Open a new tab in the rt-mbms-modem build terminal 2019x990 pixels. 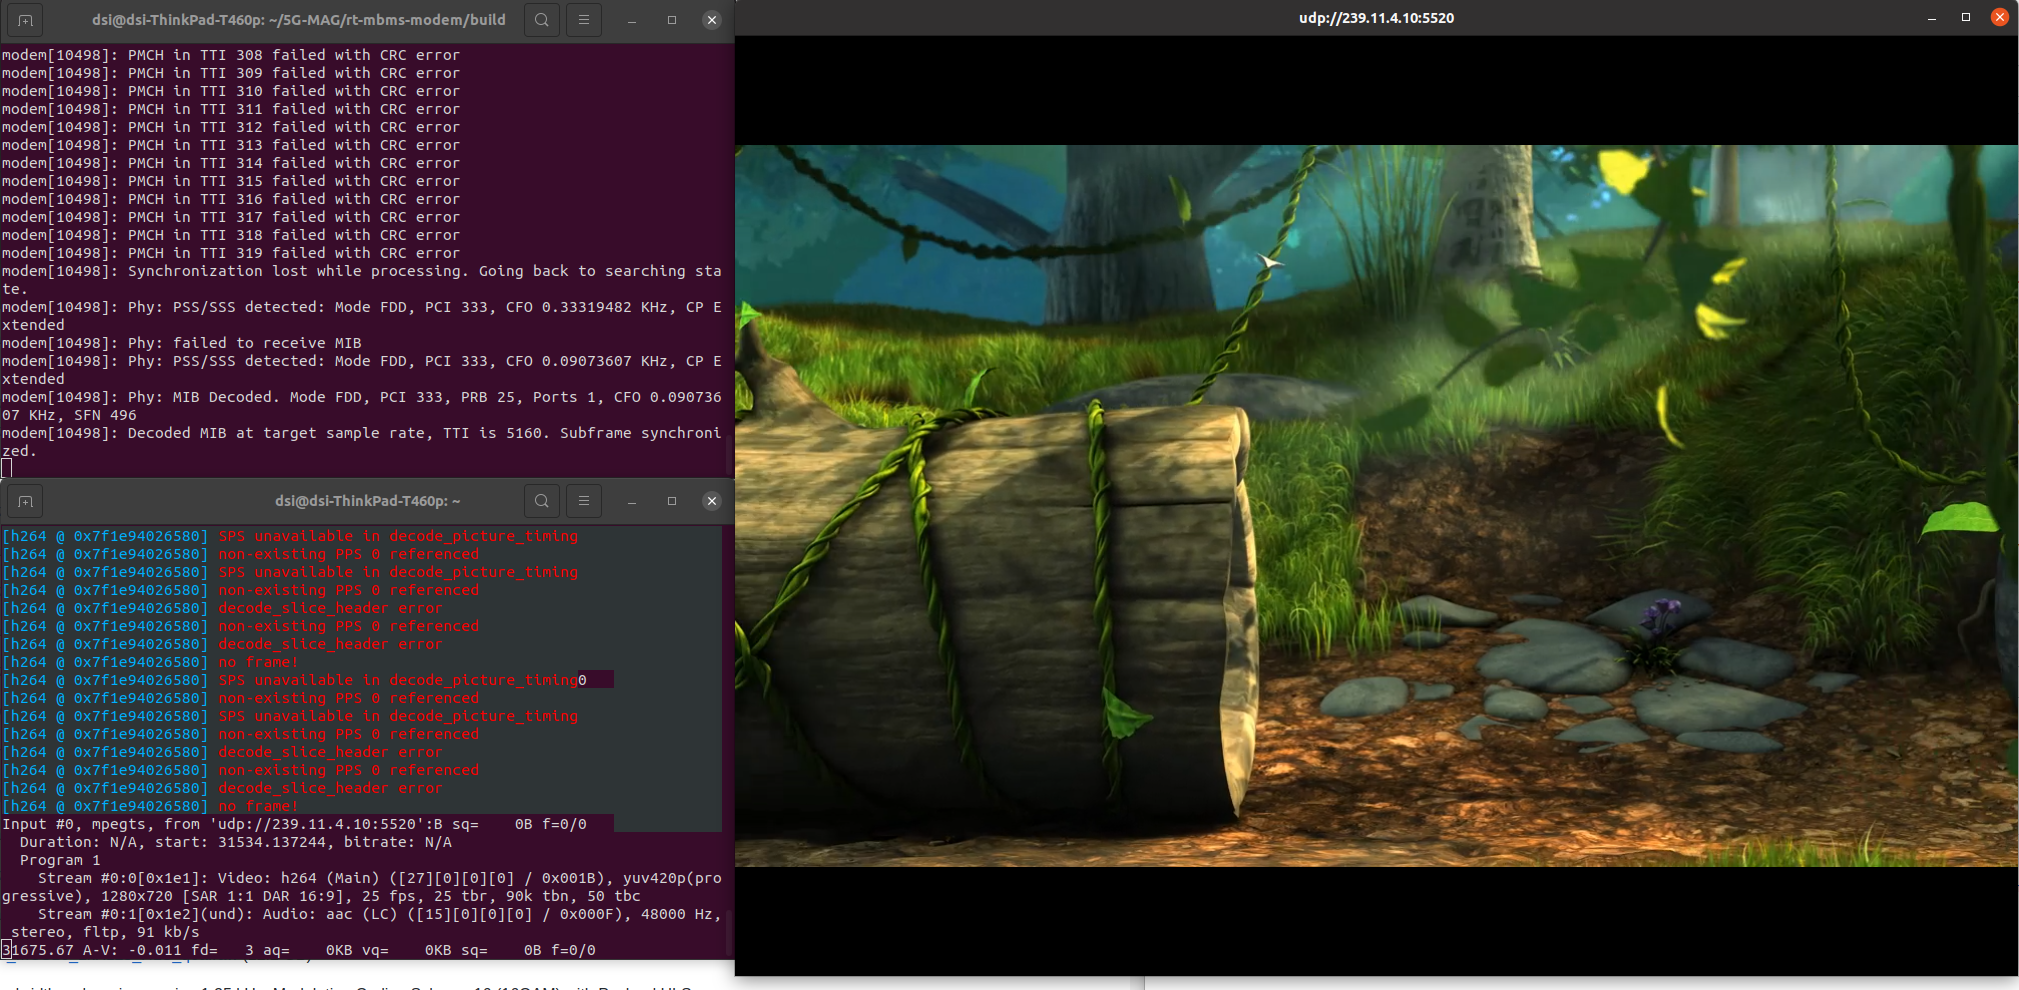[25, 20]
